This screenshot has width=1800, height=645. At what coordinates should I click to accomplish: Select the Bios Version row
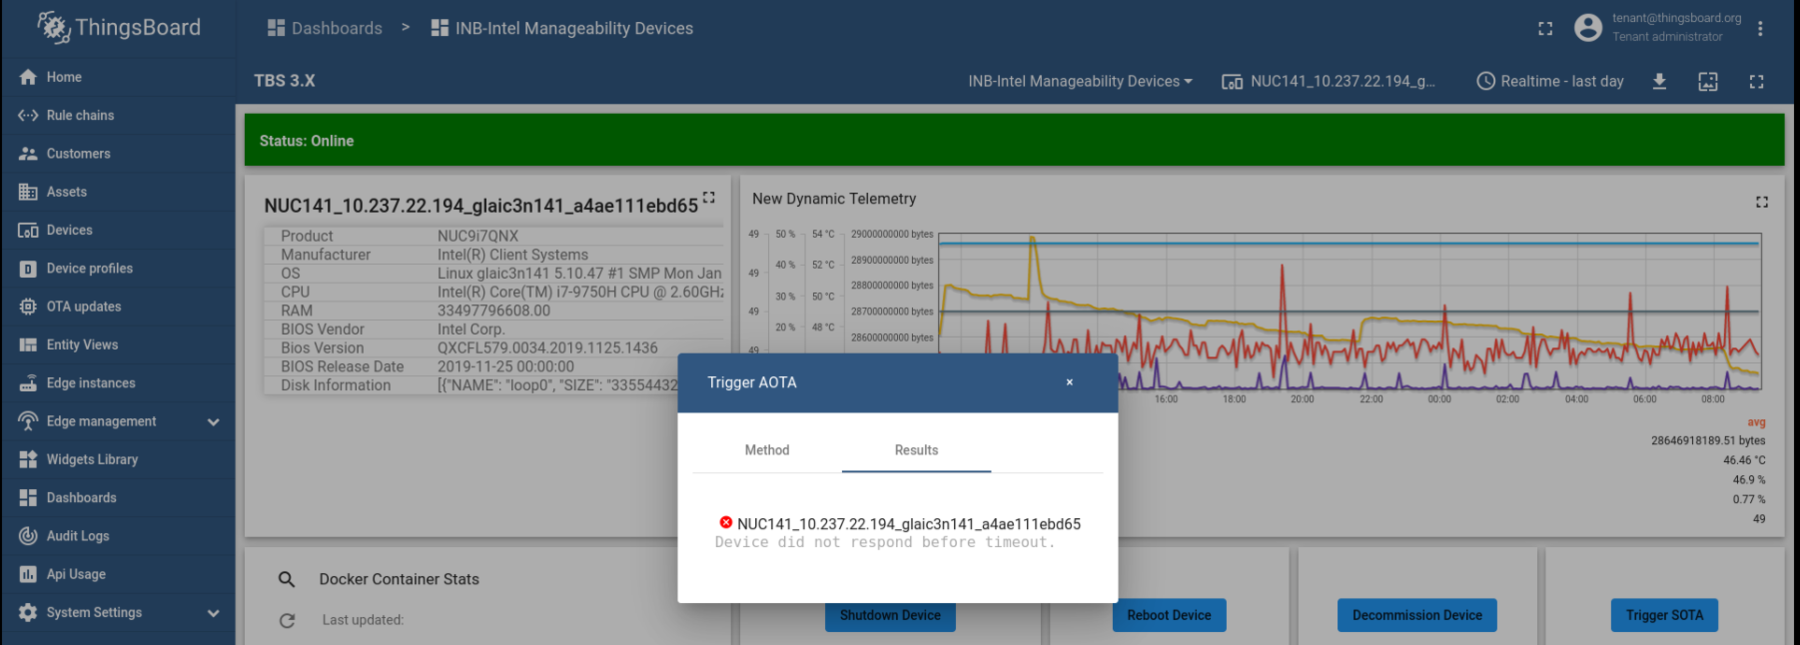[x=494, y=348]
